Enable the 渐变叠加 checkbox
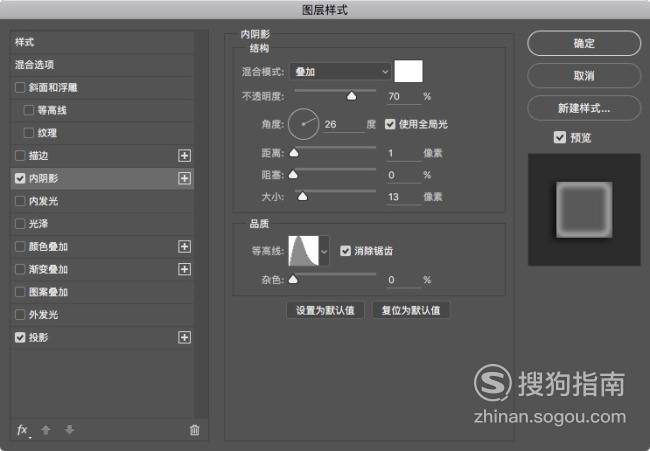Viewport: 650px width, 451px height. (20, 269)
